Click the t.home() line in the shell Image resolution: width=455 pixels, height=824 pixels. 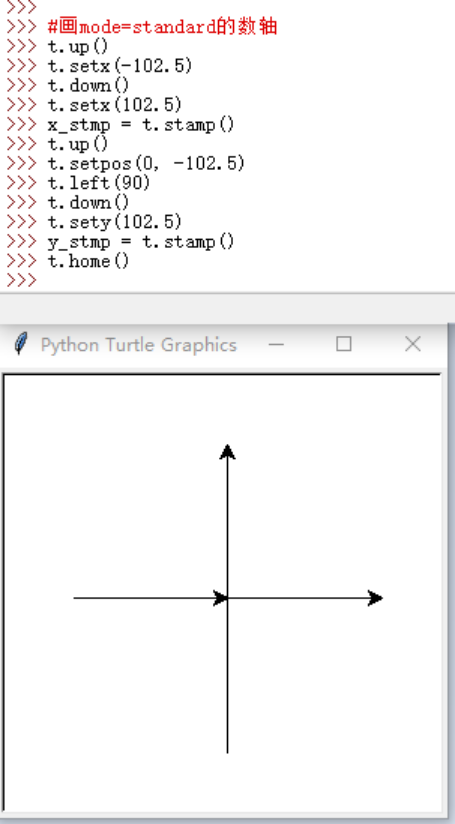[x=88, y=261]
